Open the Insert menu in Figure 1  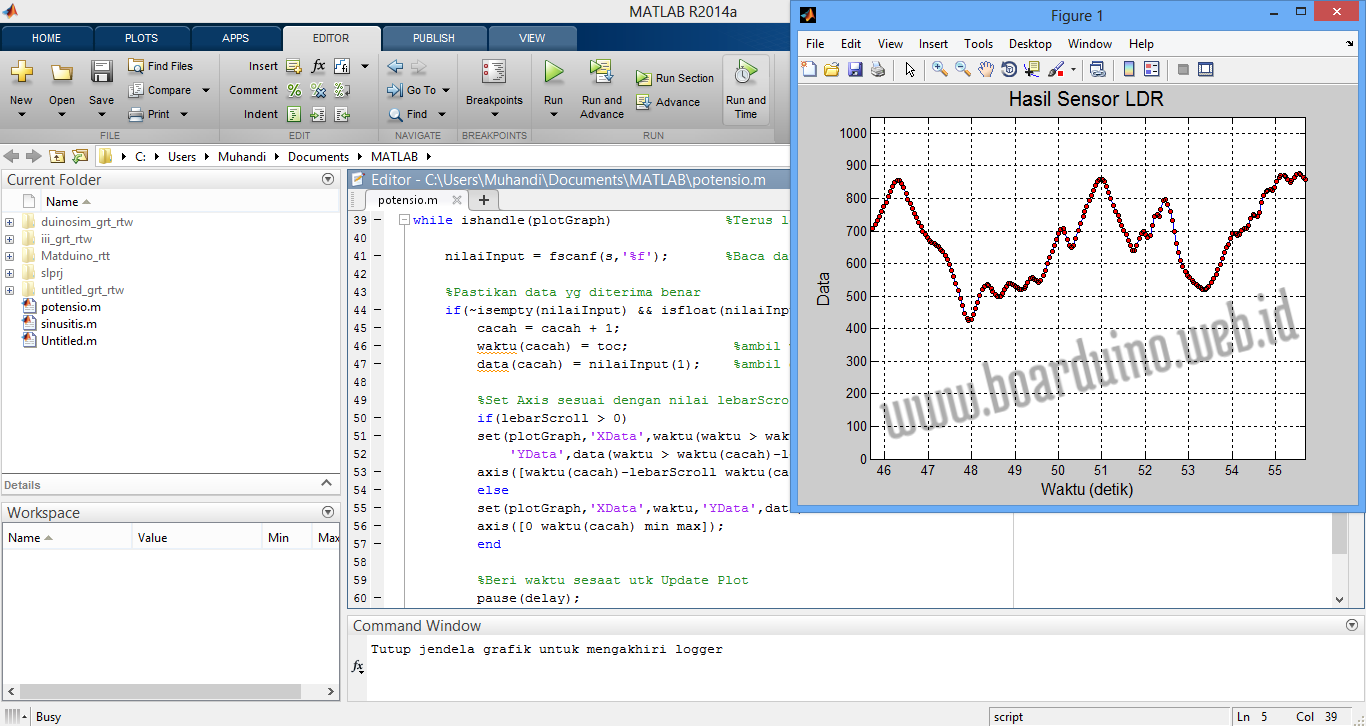933,44
